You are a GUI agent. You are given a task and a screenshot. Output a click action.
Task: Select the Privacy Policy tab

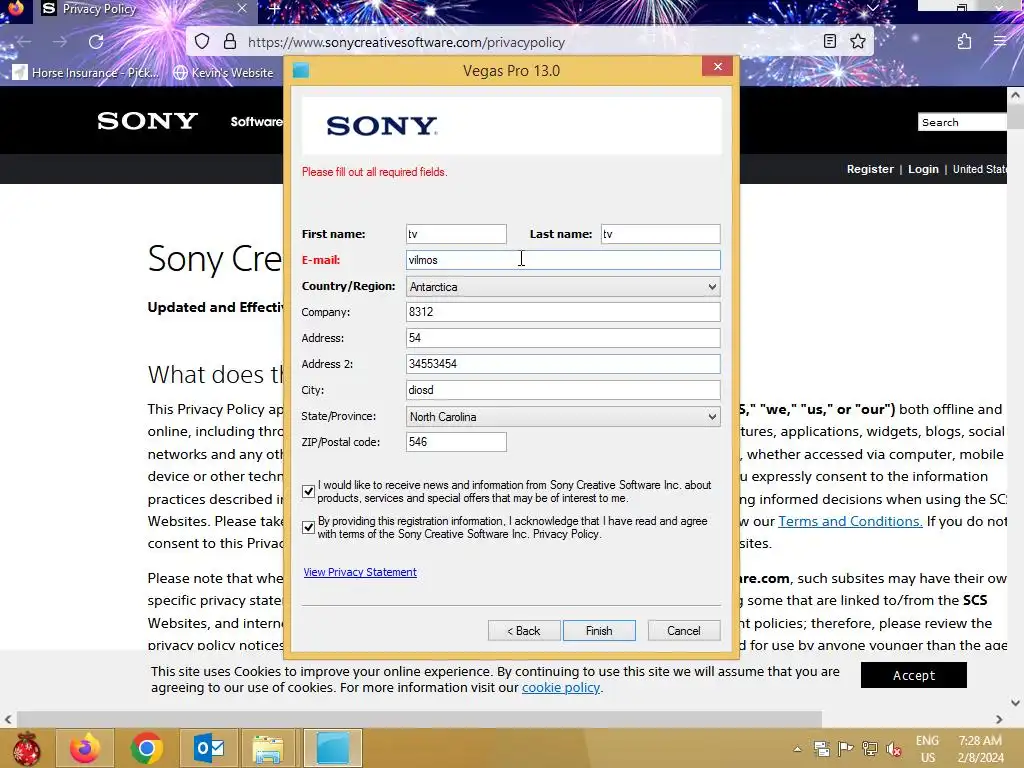click(x=144, y=9)
